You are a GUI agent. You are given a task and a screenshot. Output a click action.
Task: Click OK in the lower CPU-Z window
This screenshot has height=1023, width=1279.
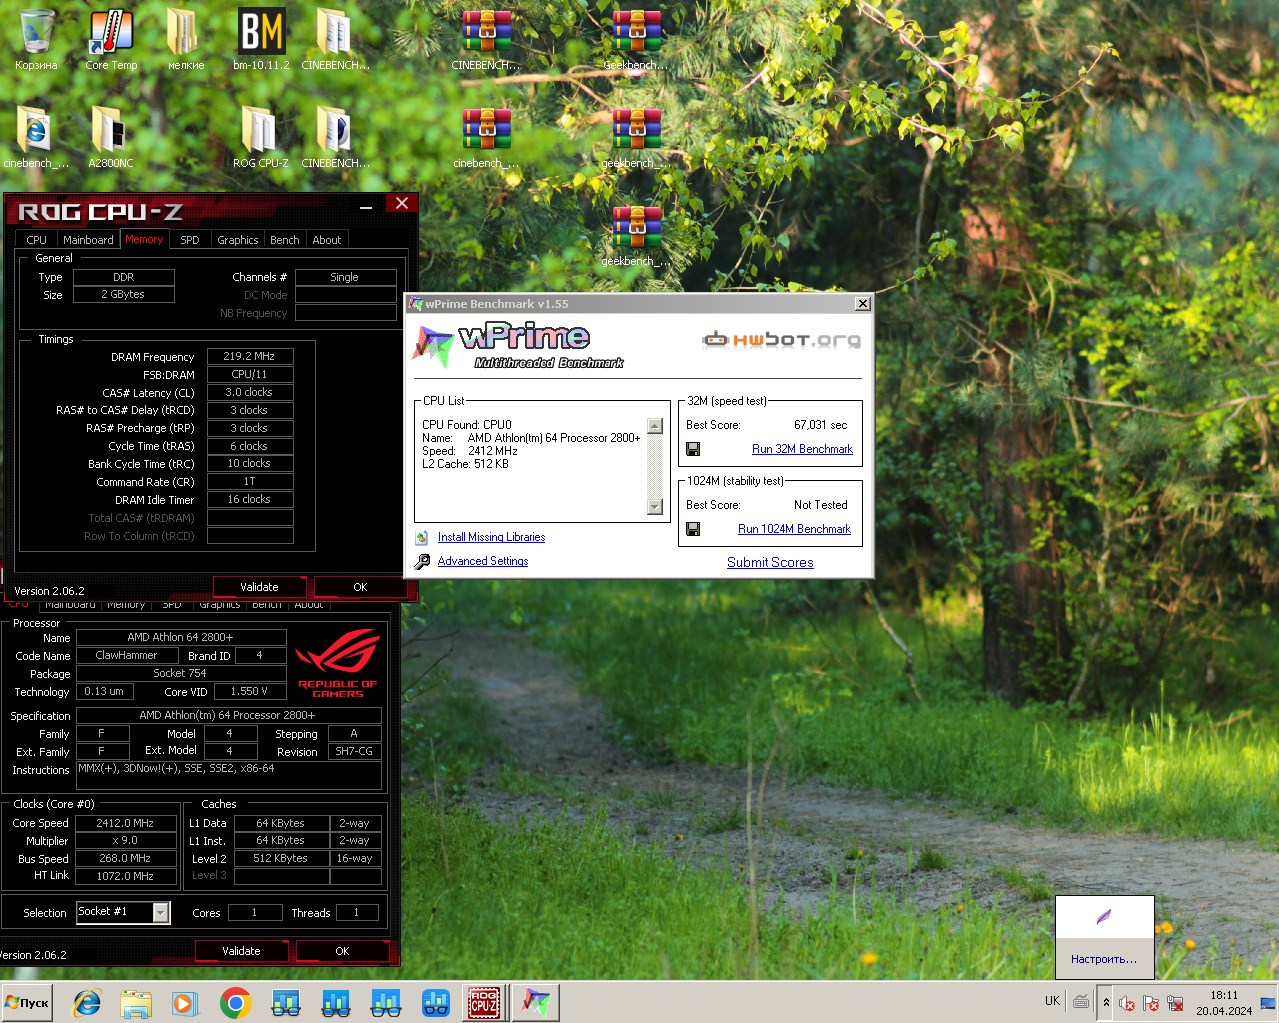pyautogui.click(x=342, y=951)
